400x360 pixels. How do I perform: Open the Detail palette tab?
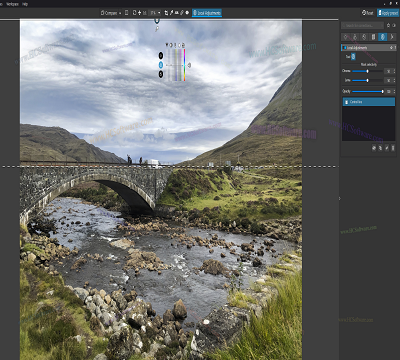tap(364, 37)
